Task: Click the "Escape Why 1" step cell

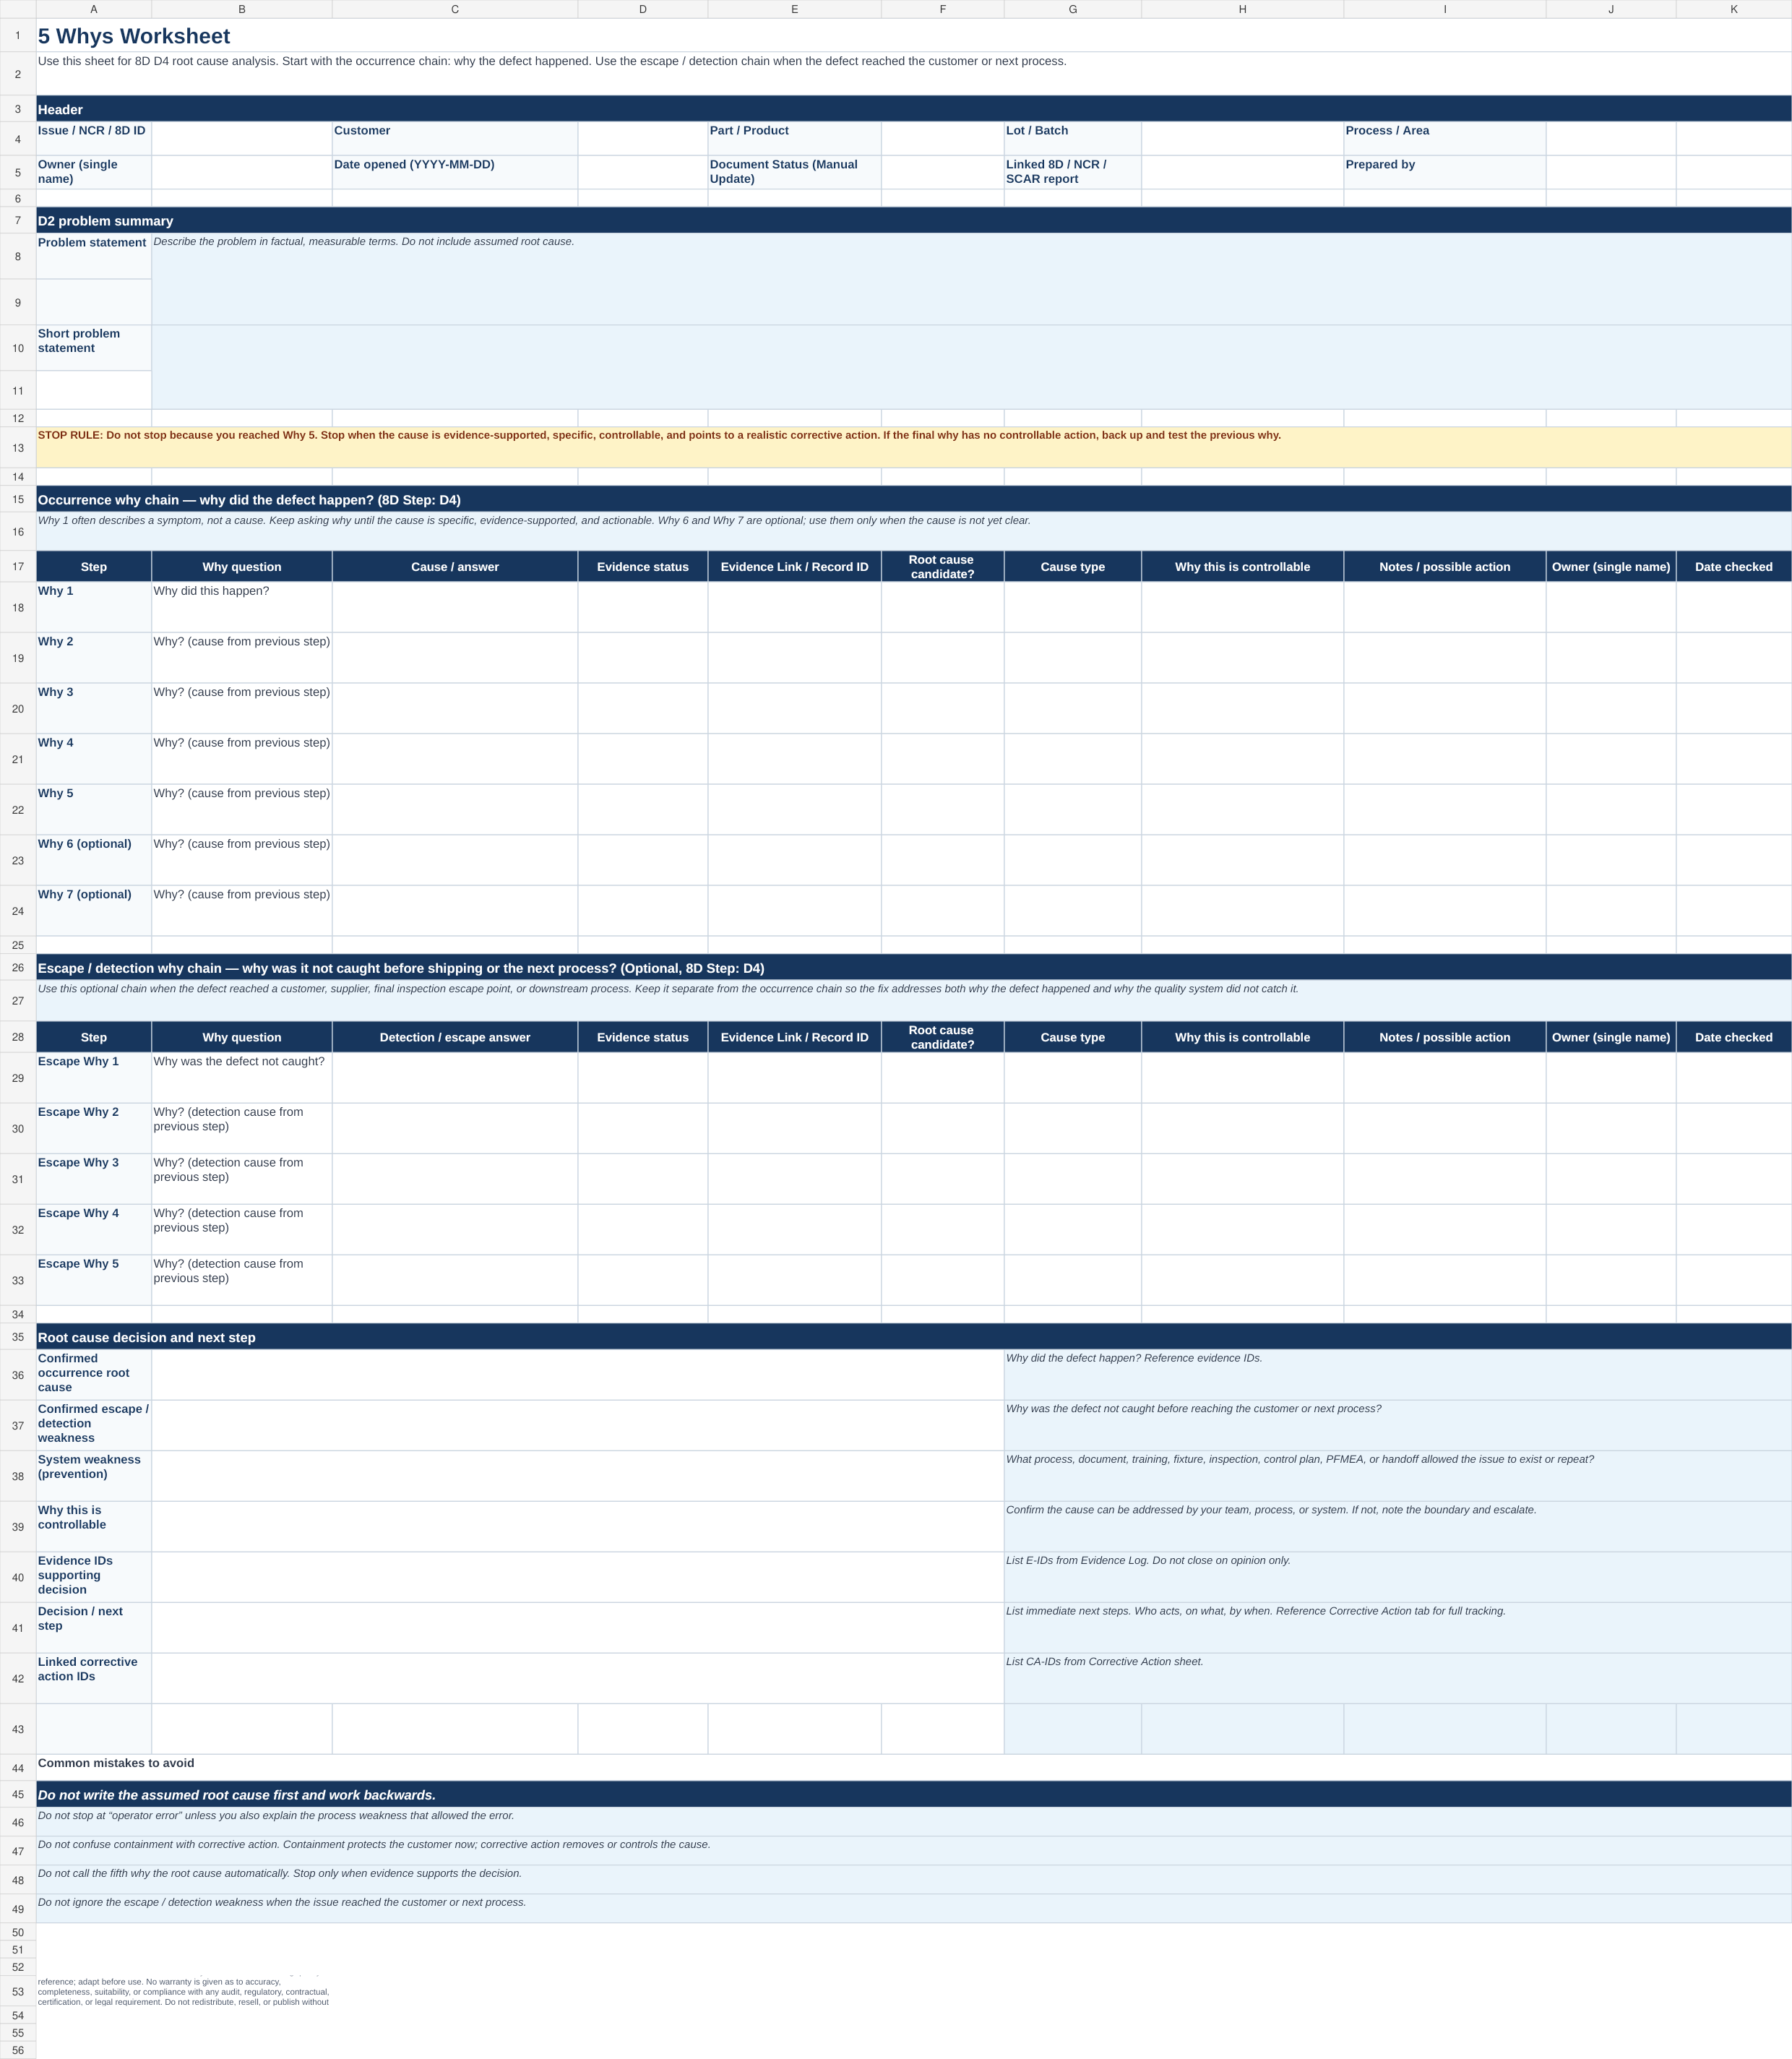Action: [94, 1078]
